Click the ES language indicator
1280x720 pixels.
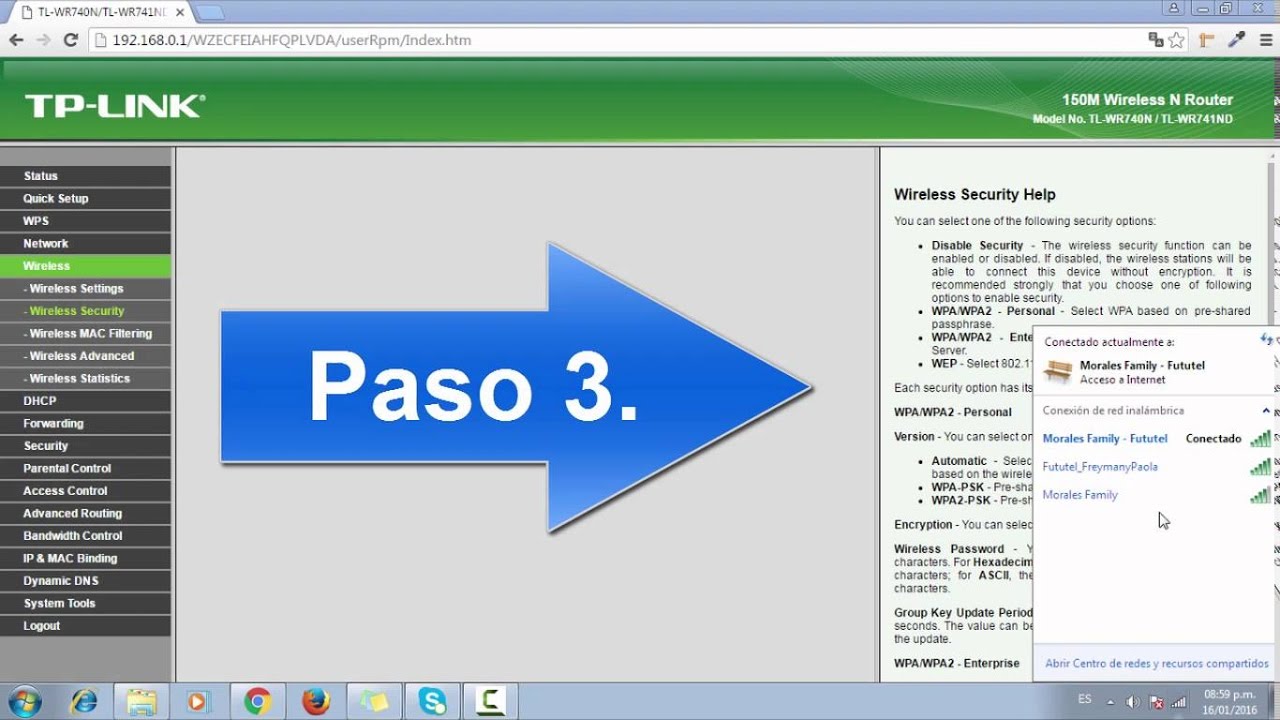pos(1085,701)
